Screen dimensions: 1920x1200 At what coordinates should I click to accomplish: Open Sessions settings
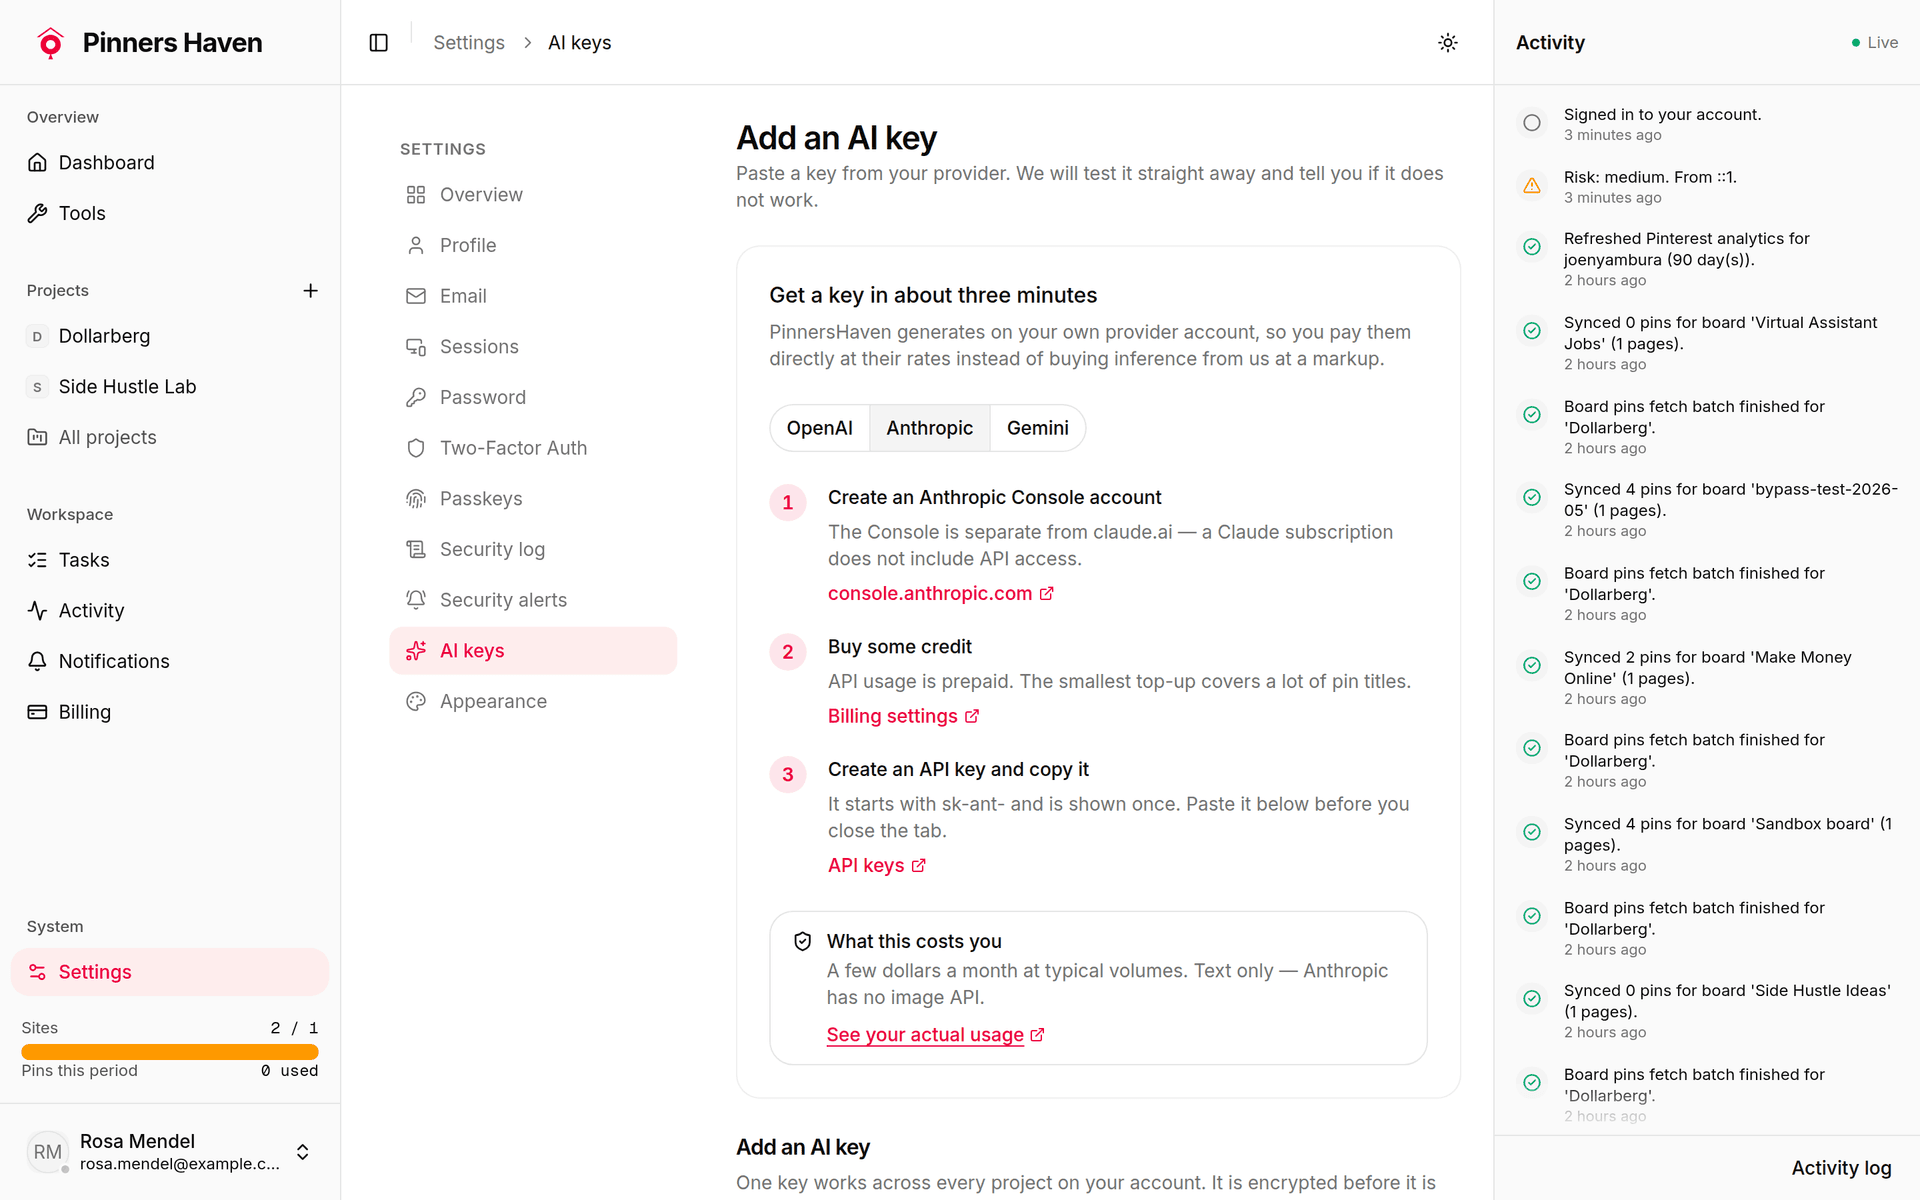(x=533, y=346)
